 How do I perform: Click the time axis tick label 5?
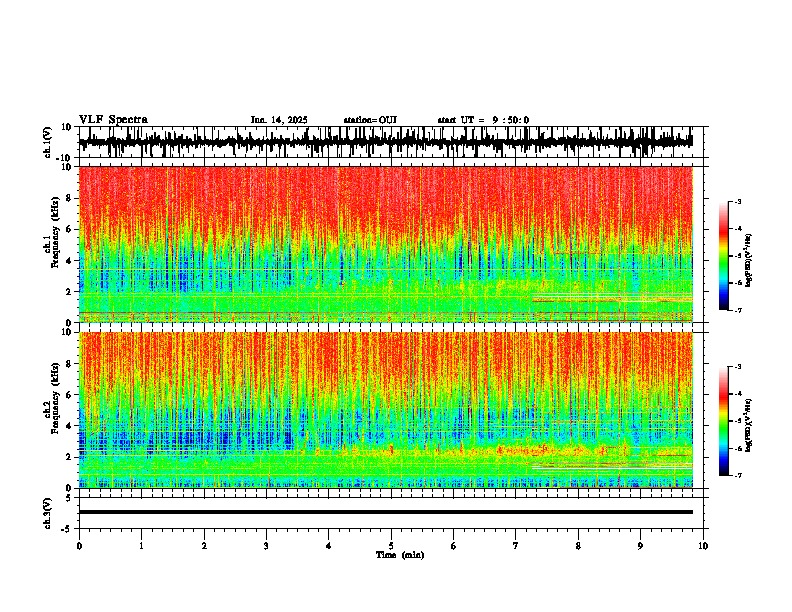tap(391, 546)
